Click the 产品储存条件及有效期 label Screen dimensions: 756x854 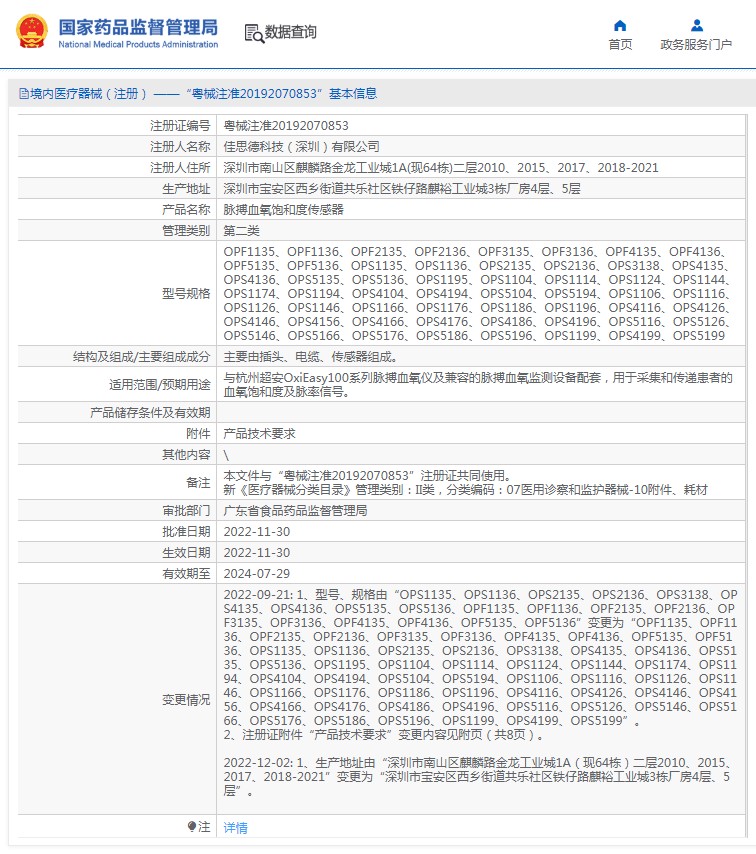pyautogui.click(x=150, y=413)
